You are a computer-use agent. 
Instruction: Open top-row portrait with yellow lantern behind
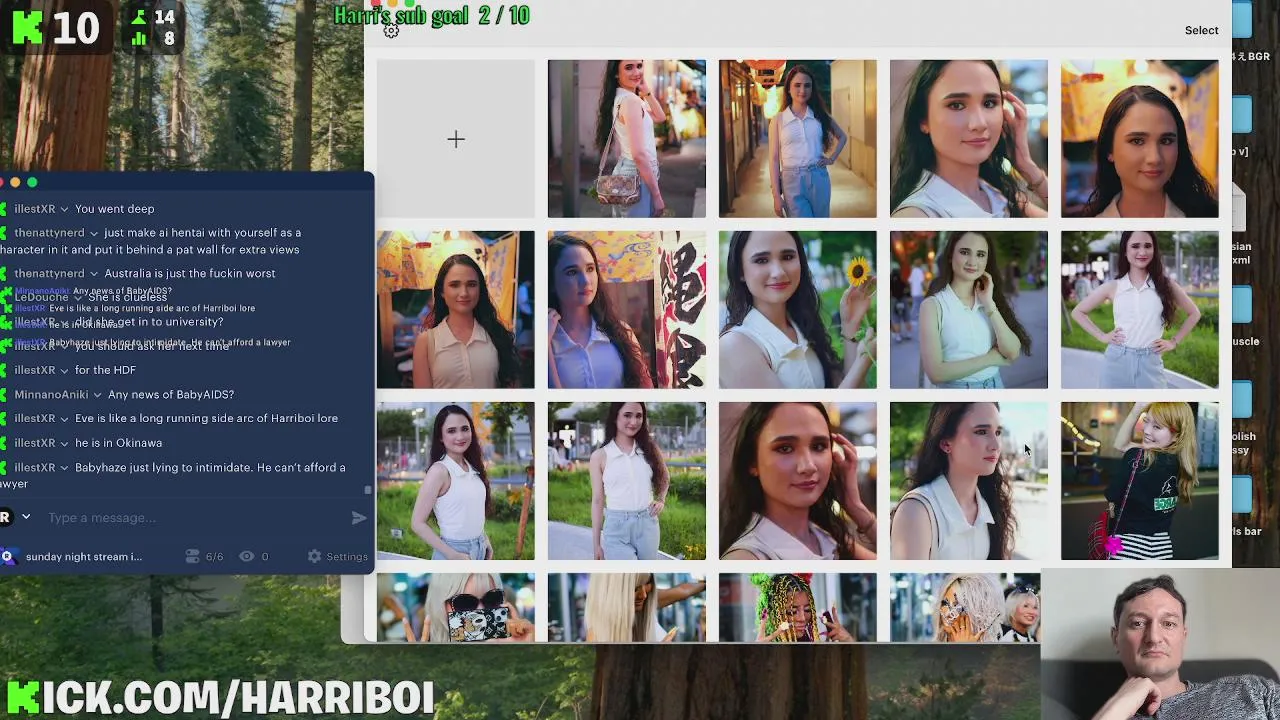[x=1139, y=138]
